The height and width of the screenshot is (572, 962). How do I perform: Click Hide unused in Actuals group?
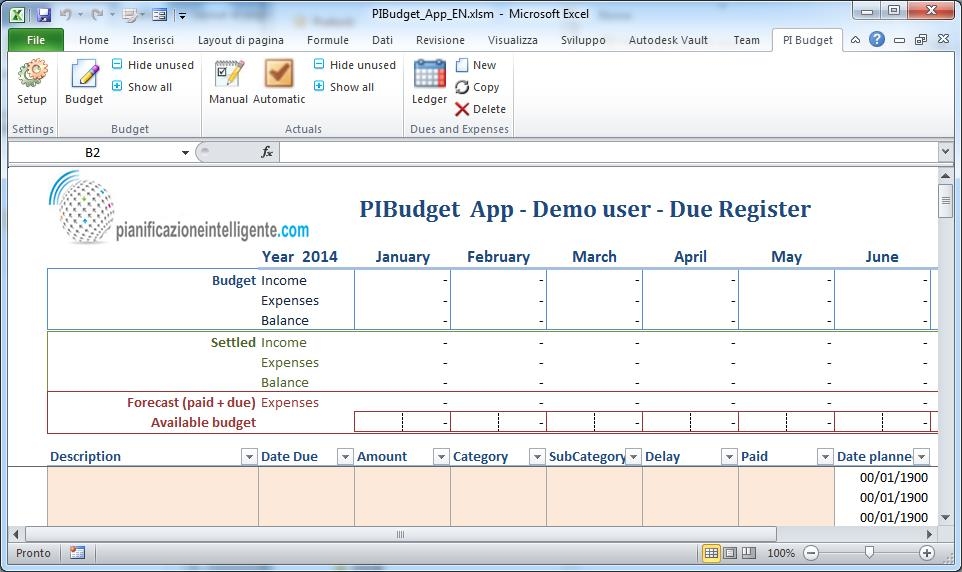(x=354, y=64)
